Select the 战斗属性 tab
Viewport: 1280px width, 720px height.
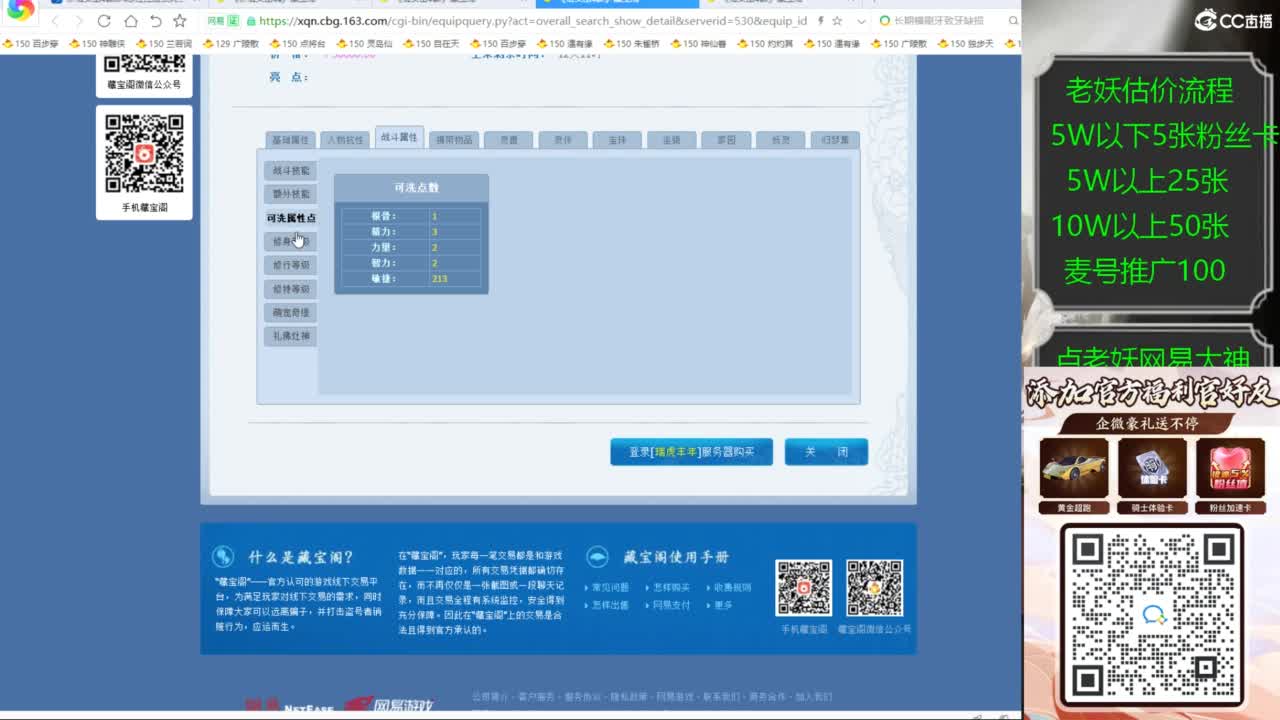399,138
